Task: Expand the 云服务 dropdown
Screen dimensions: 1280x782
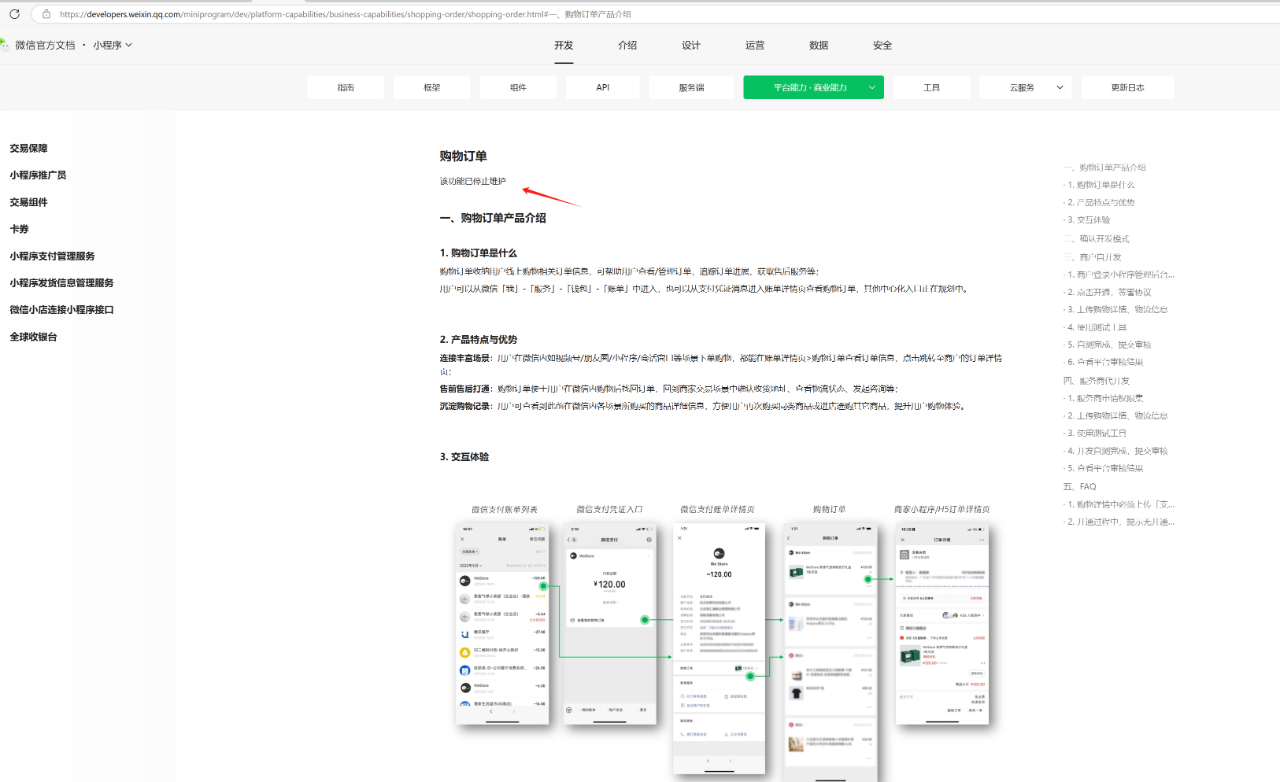Action: 1026,87
